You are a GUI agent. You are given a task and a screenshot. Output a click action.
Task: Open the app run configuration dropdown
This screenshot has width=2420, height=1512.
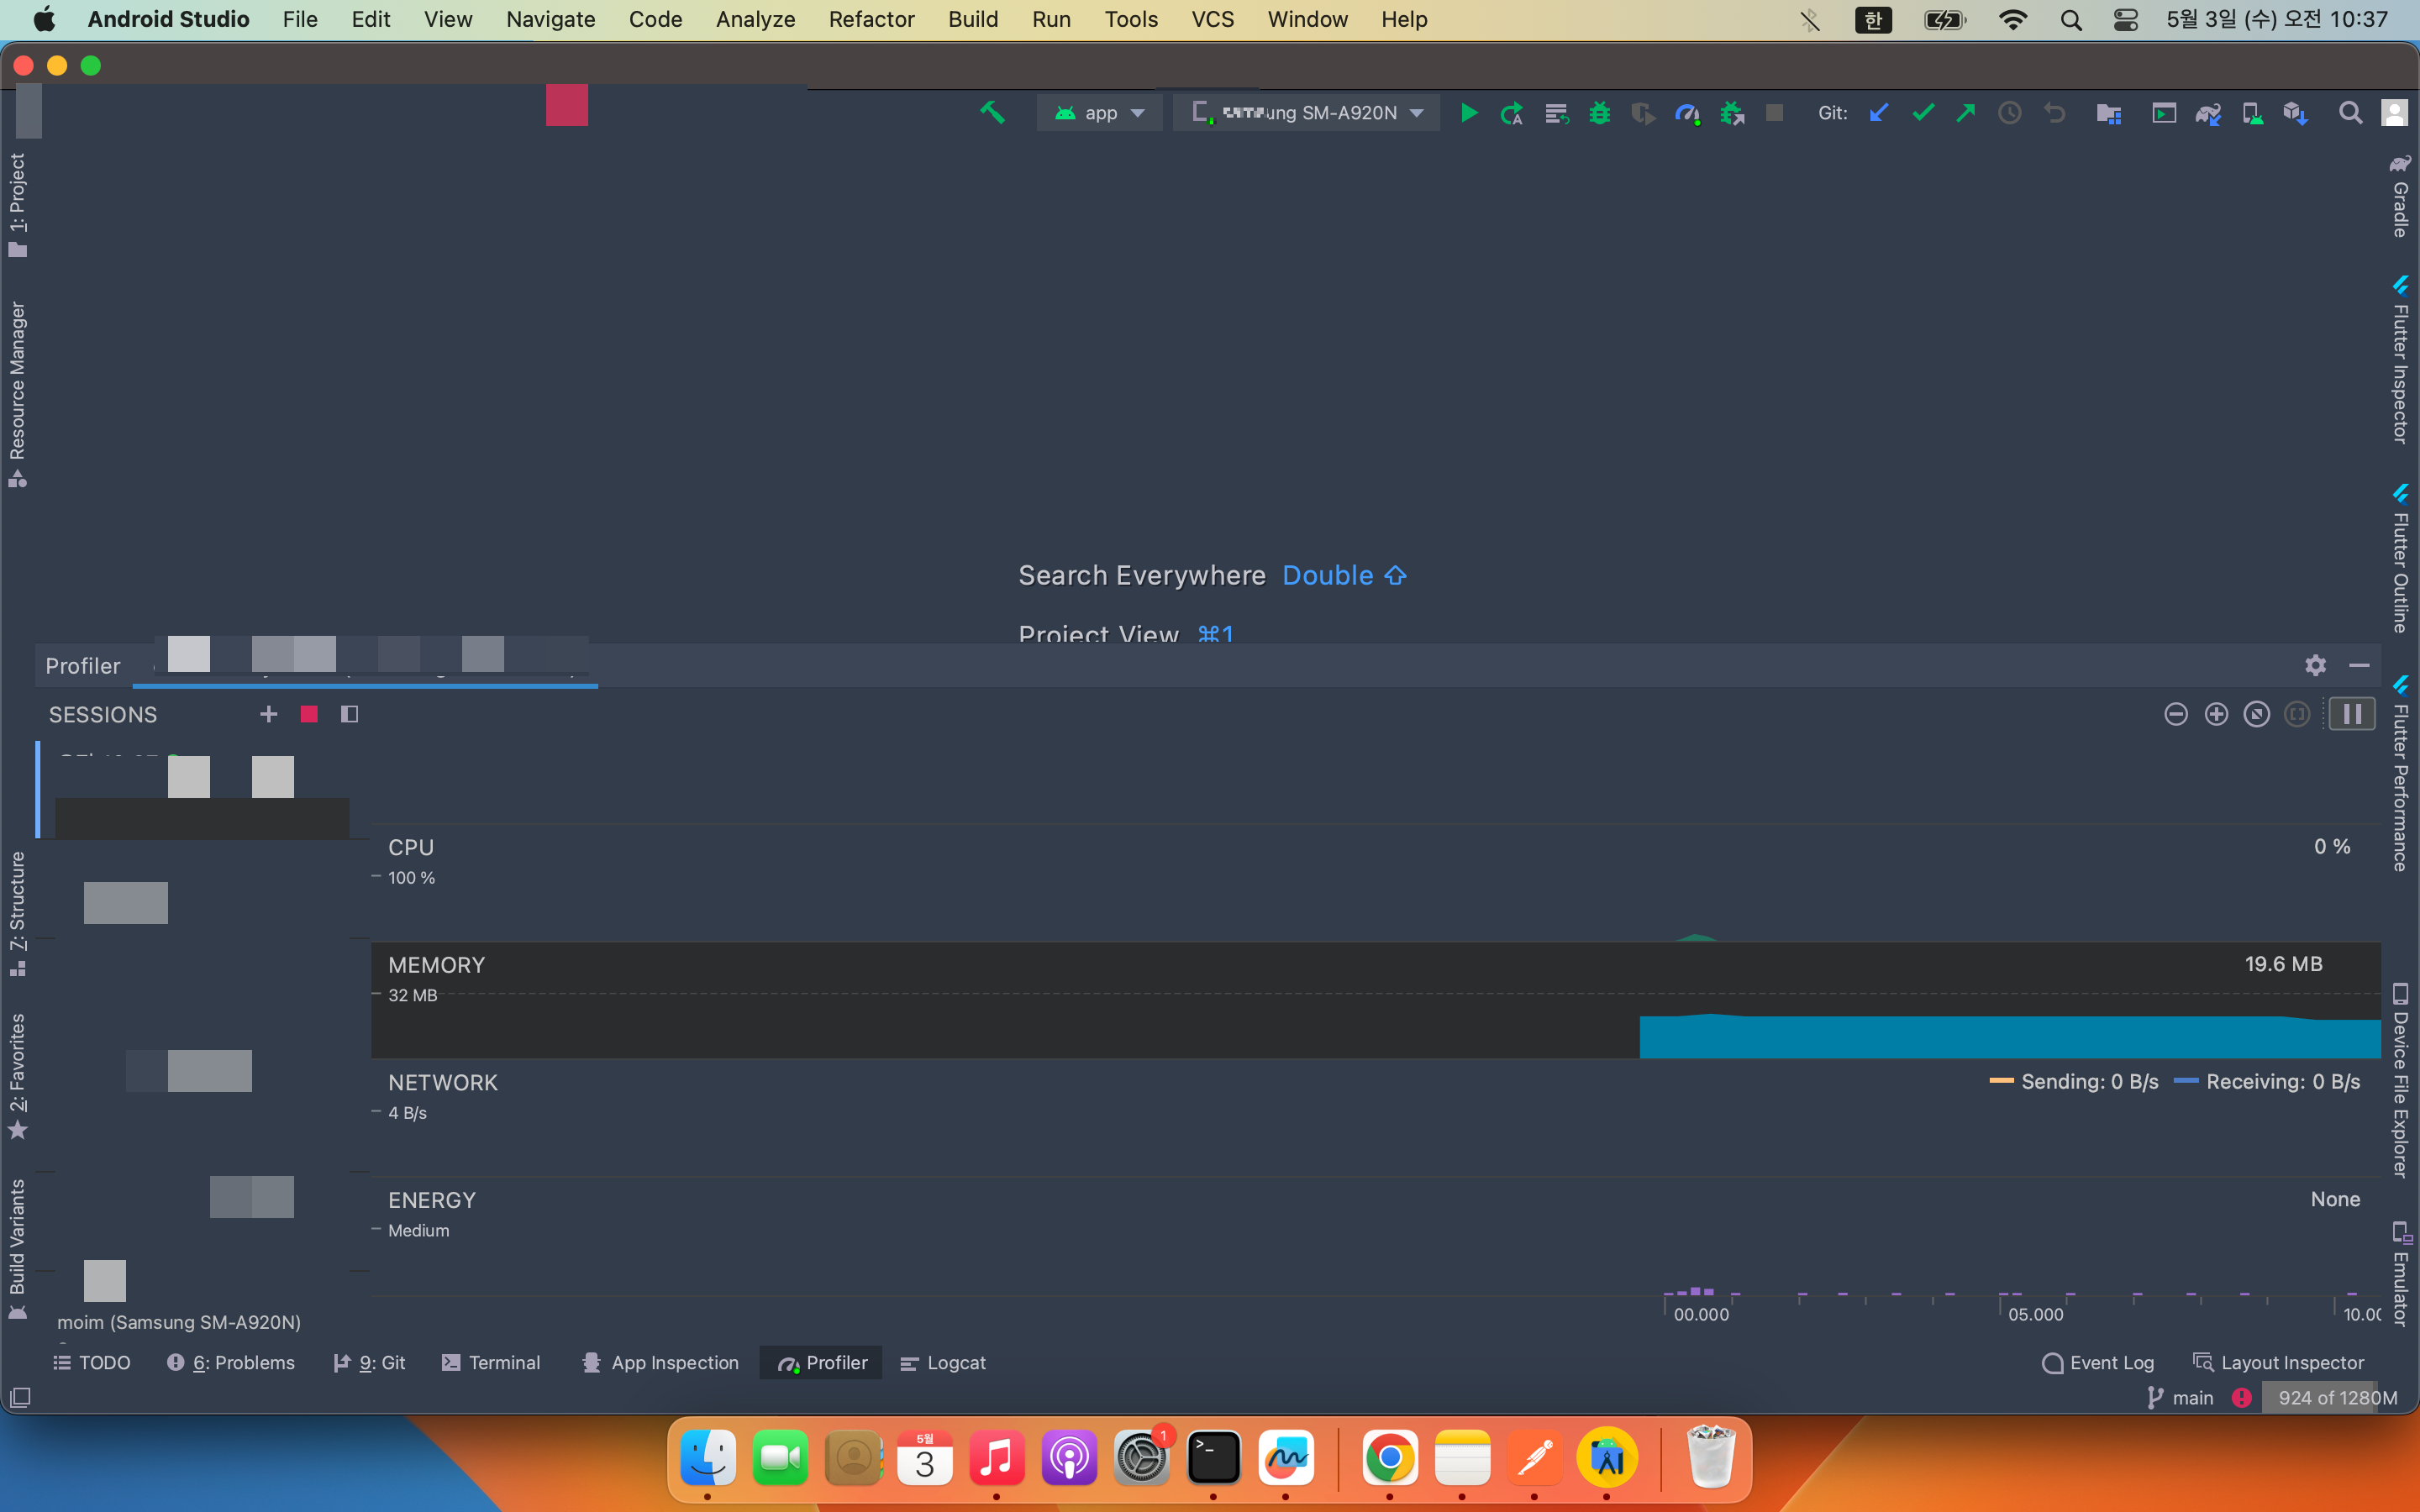click(1100, 113)
